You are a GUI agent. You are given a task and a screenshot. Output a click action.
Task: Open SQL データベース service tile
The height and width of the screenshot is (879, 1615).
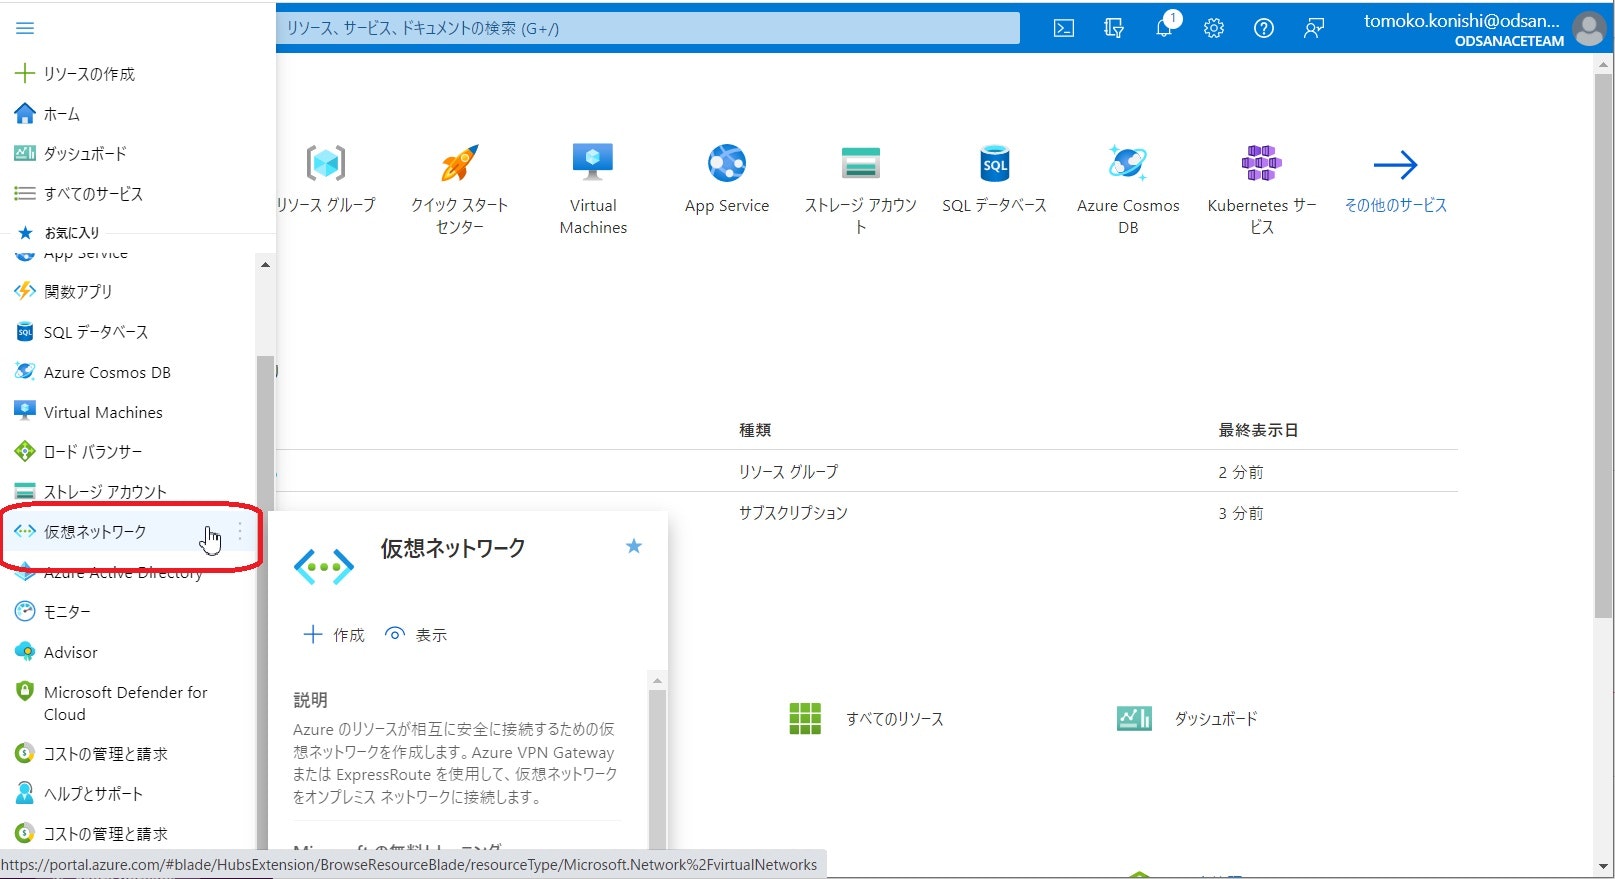click(x=994, y=180)
